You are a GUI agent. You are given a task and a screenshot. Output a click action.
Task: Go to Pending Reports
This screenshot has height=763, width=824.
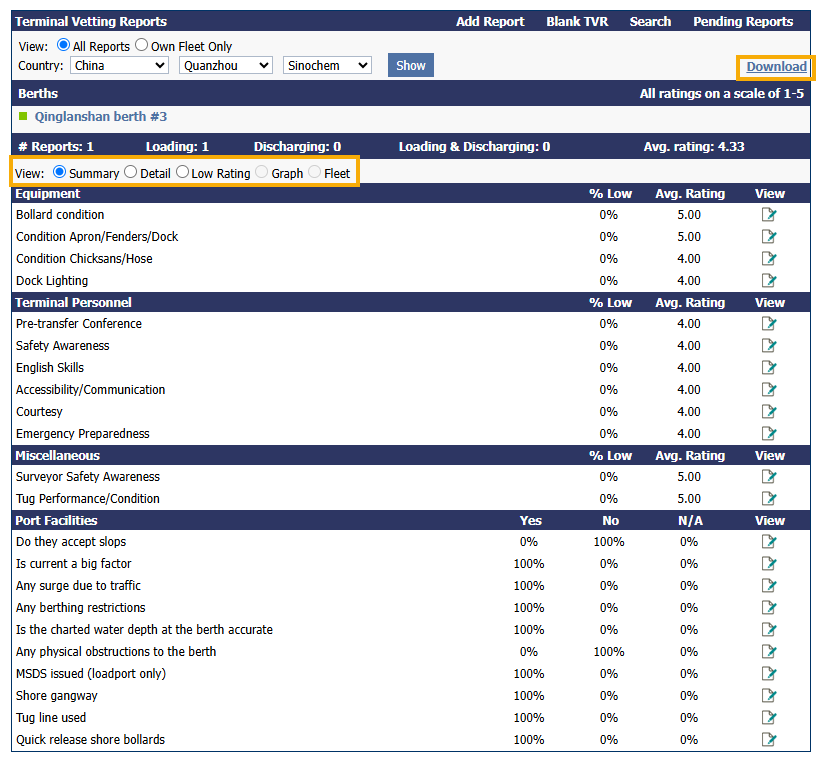742,22
